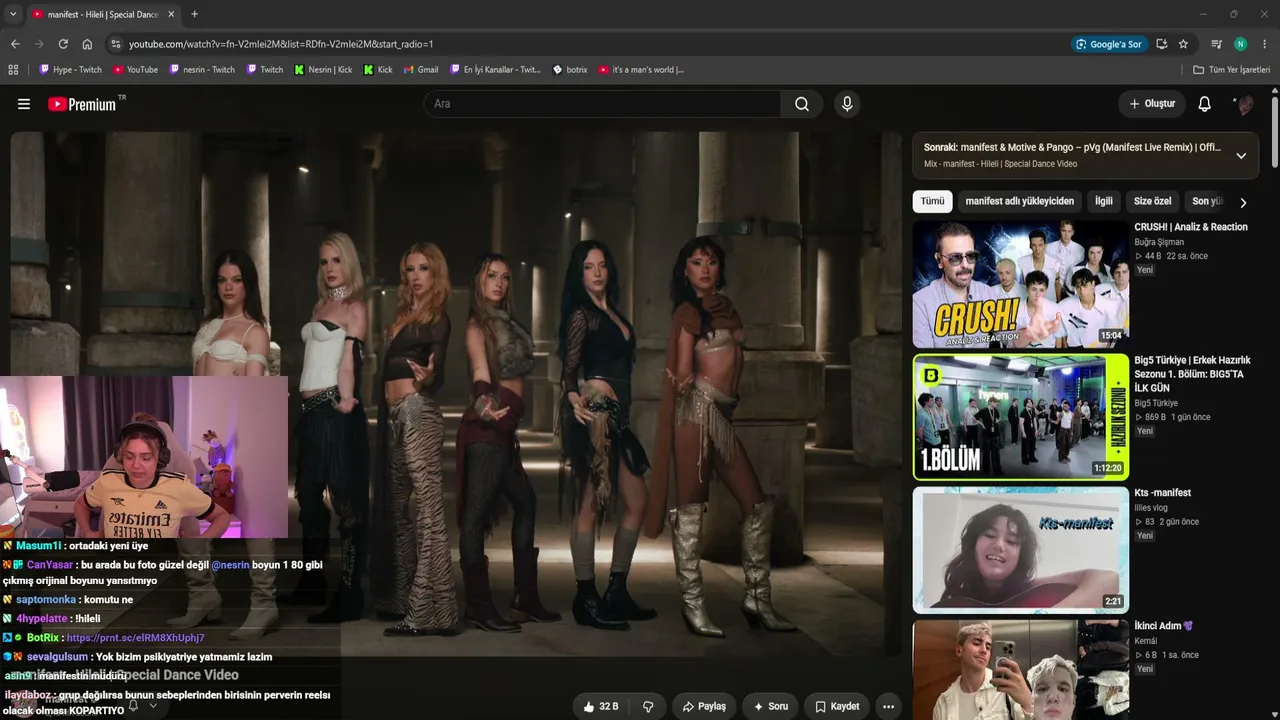Dislike the video

[x=648, y=706]
